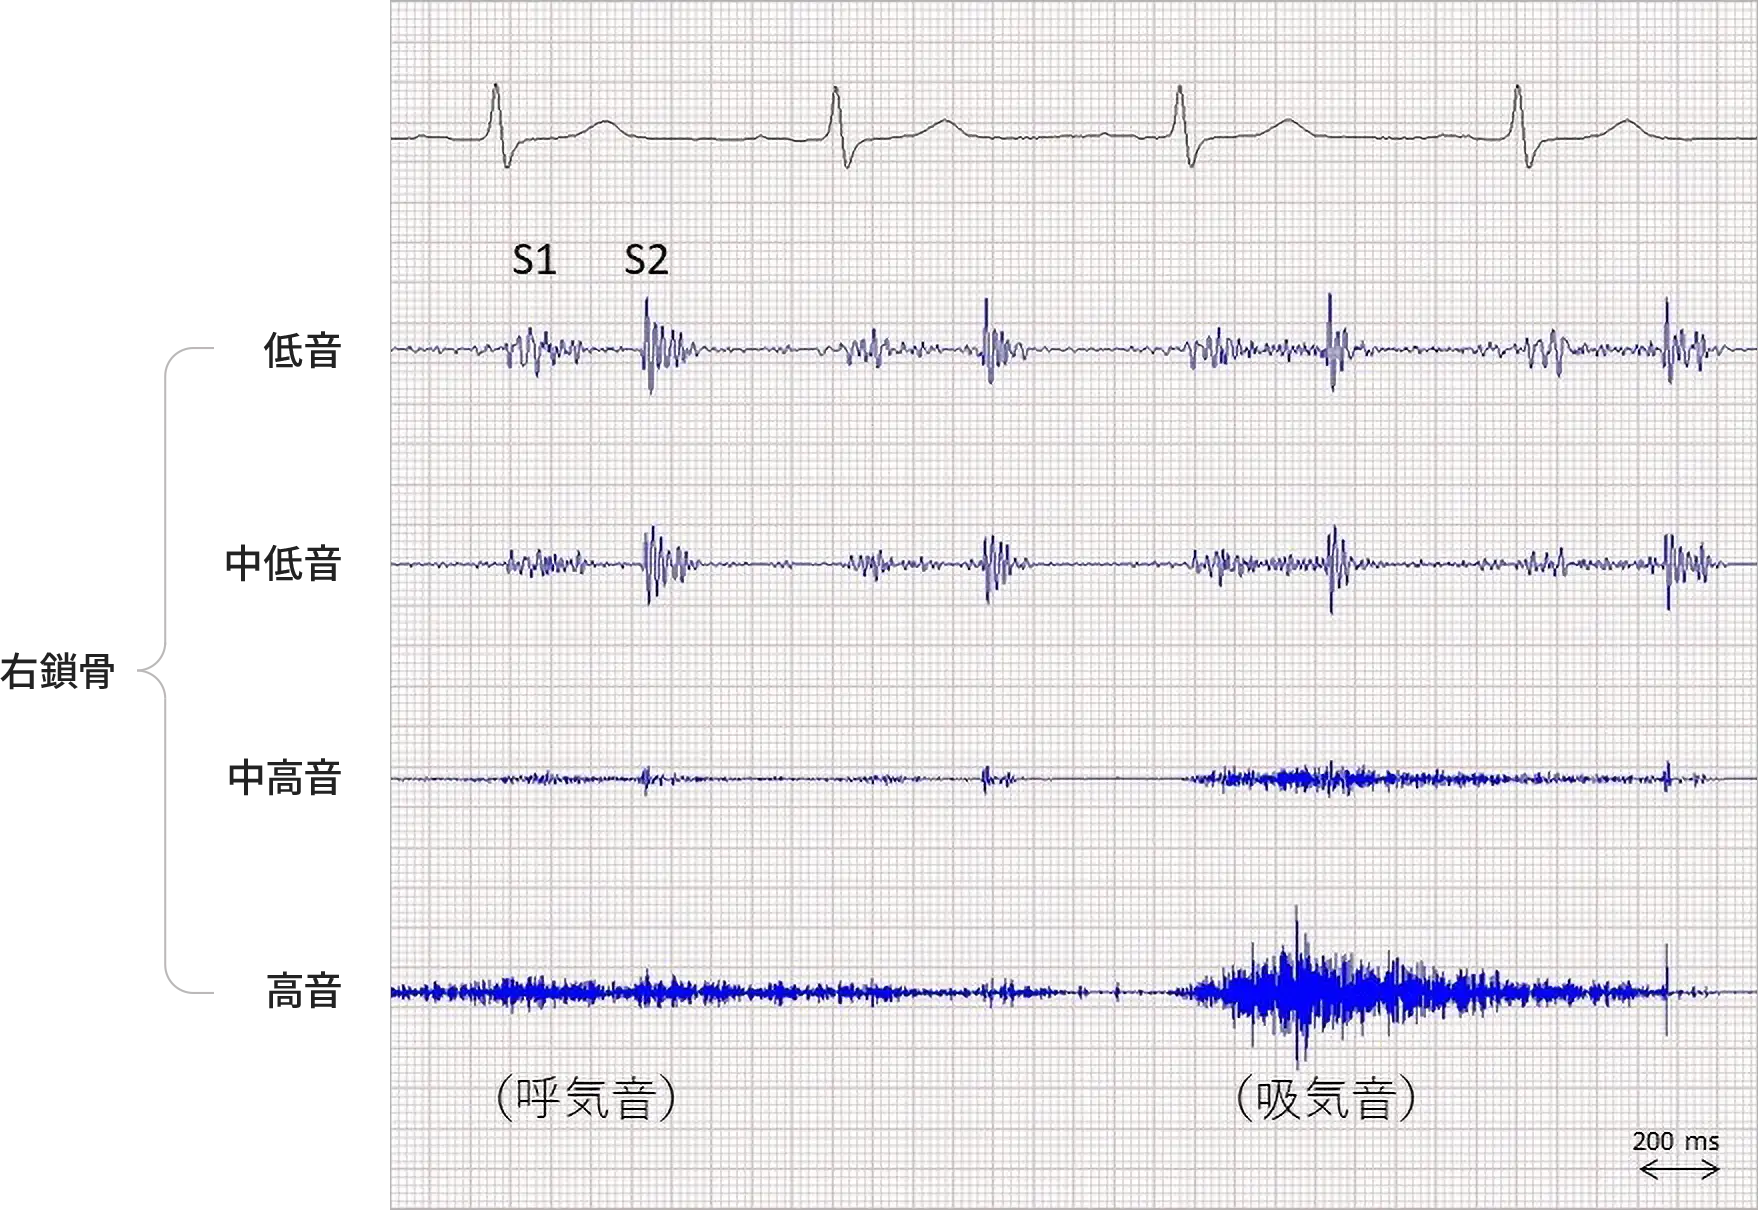The image size is (1758, 1210).
Task: Click the S1 heart sound label
Action: [x=534, y=260]
